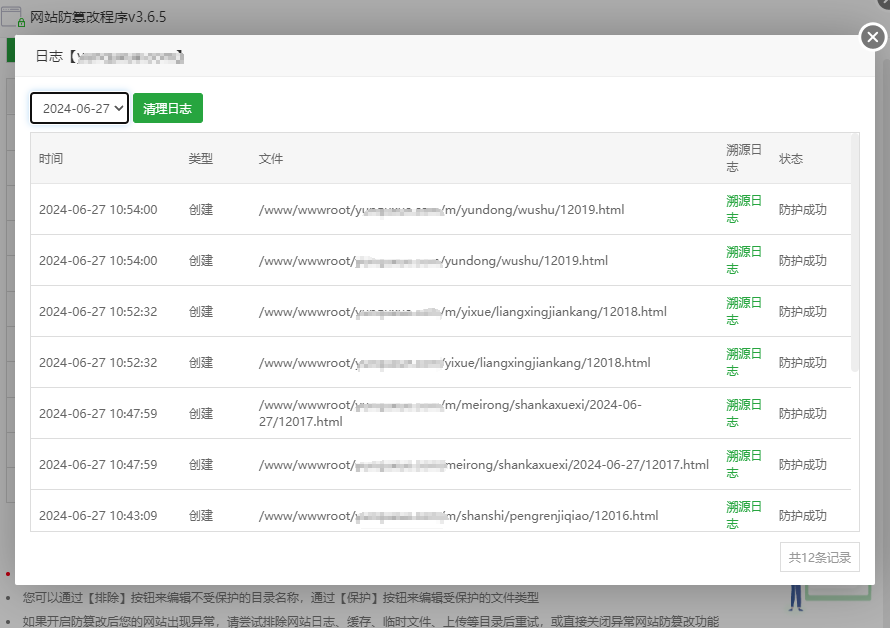The image size is (890, 628).
Task: Open 溯源日志 link for /yundong/wushu/12019.html without m
Action: click(x=744, y=260)
